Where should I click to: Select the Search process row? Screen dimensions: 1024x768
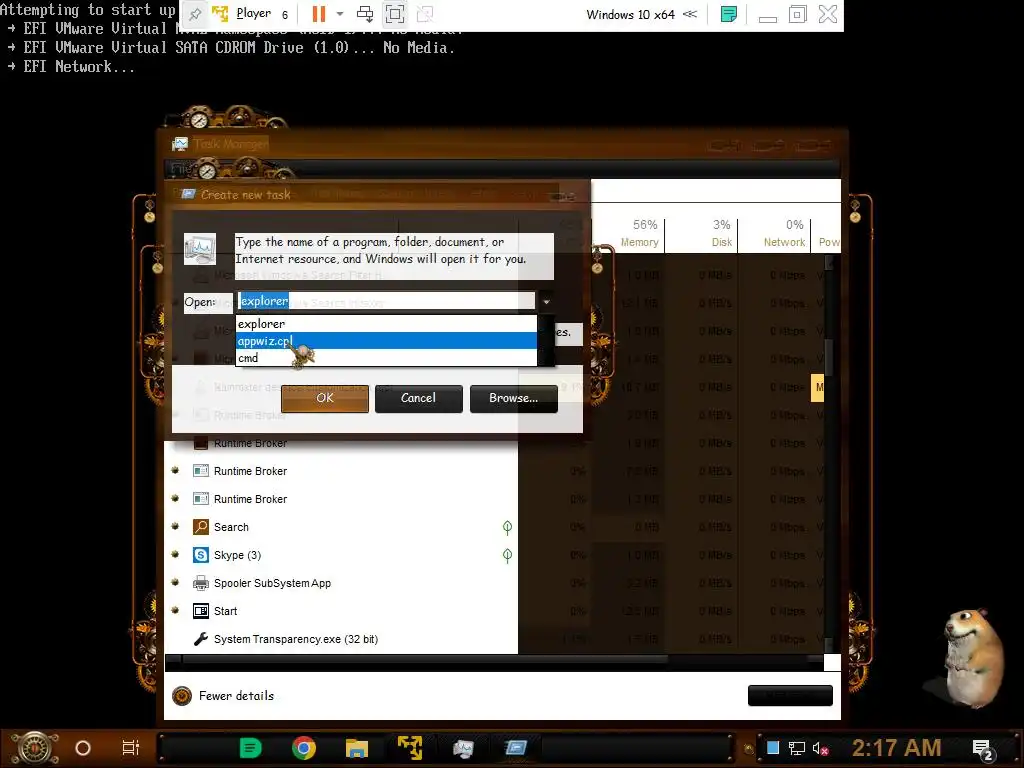click(342, 527)
